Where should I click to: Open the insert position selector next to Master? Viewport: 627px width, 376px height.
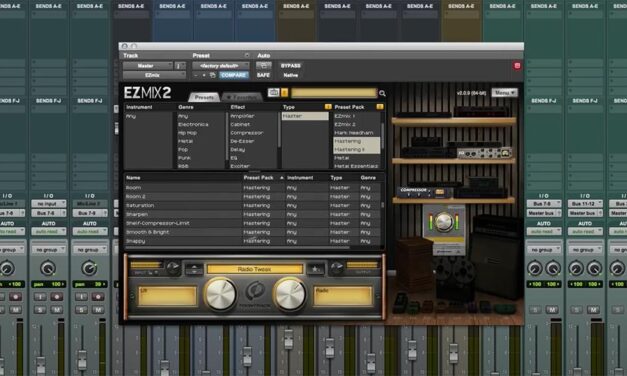coord(180,66)
